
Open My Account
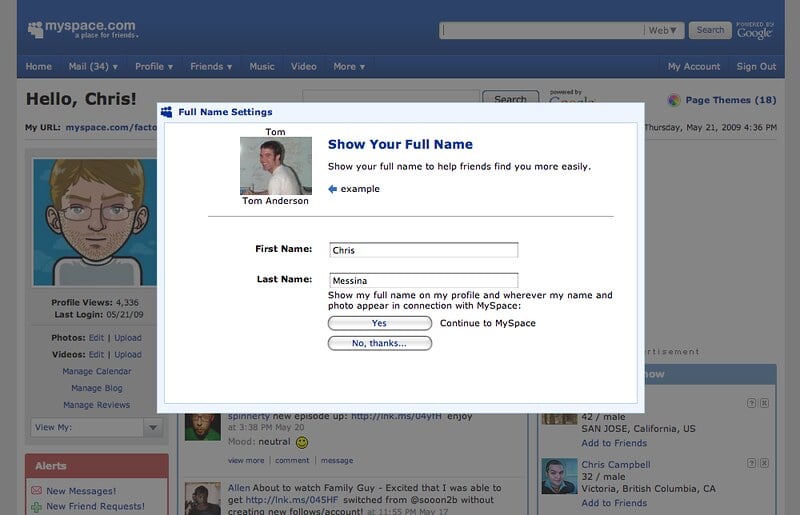tap(694, 66)
